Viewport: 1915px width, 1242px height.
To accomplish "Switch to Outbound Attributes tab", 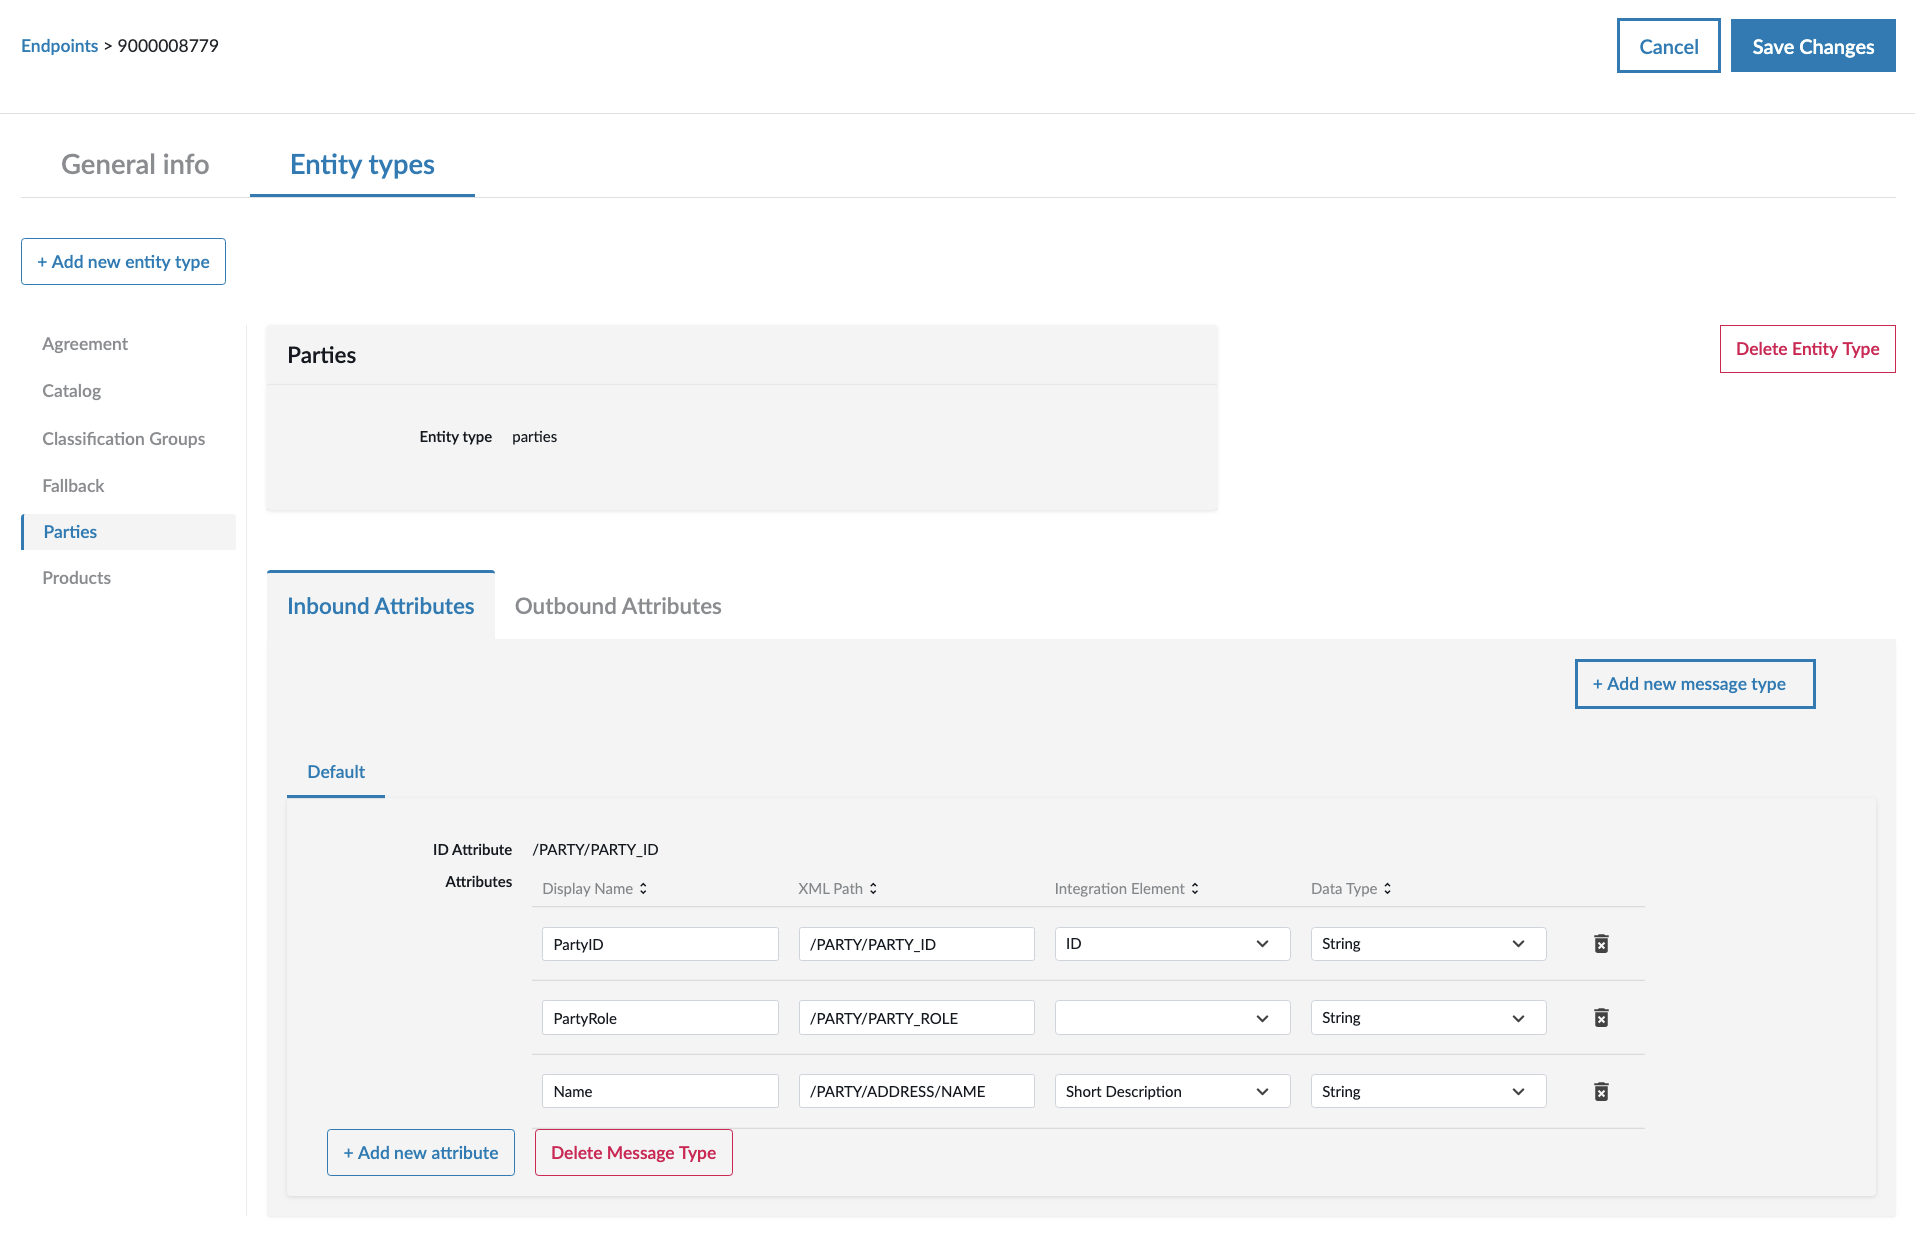I will coord(618,606).
